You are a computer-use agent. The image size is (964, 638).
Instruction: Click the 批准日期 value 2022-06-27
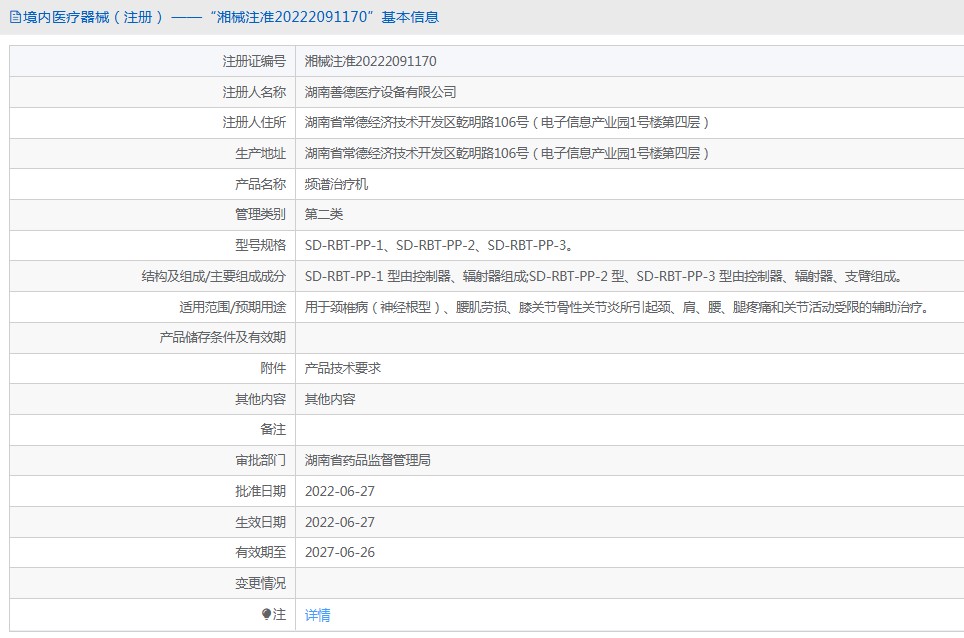(x=340, y=491)
